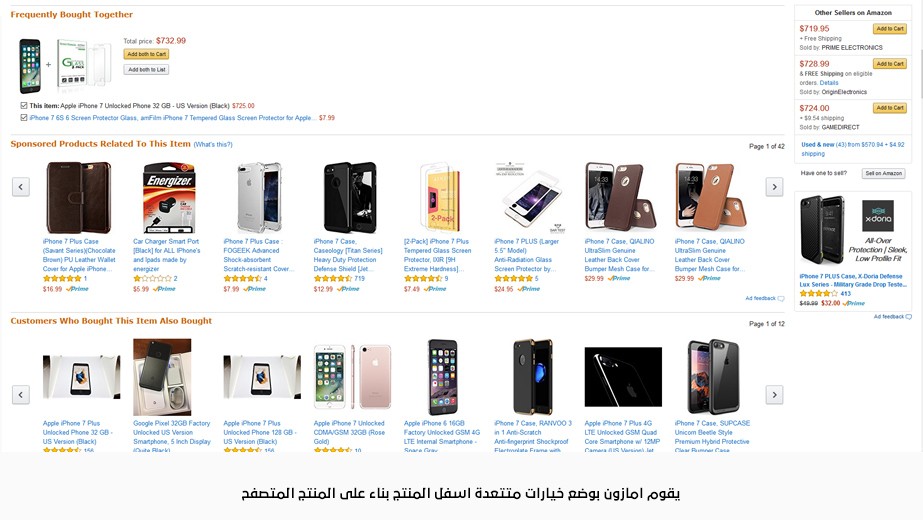Screen dimensions: 923x520
Task: Click right arrow of Sponsored Products carousel
Action: (x=774, y=187)
